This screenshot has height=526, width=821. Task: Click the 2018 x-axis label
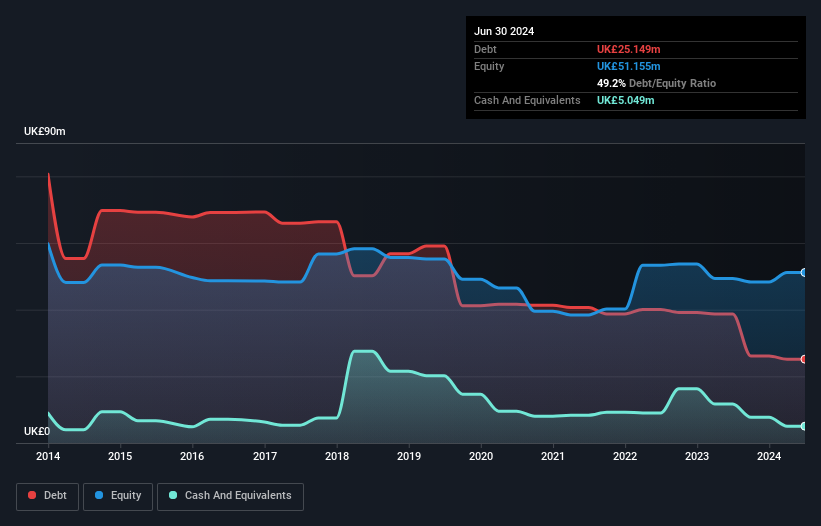pyautogui.click(x=337, y=456)
